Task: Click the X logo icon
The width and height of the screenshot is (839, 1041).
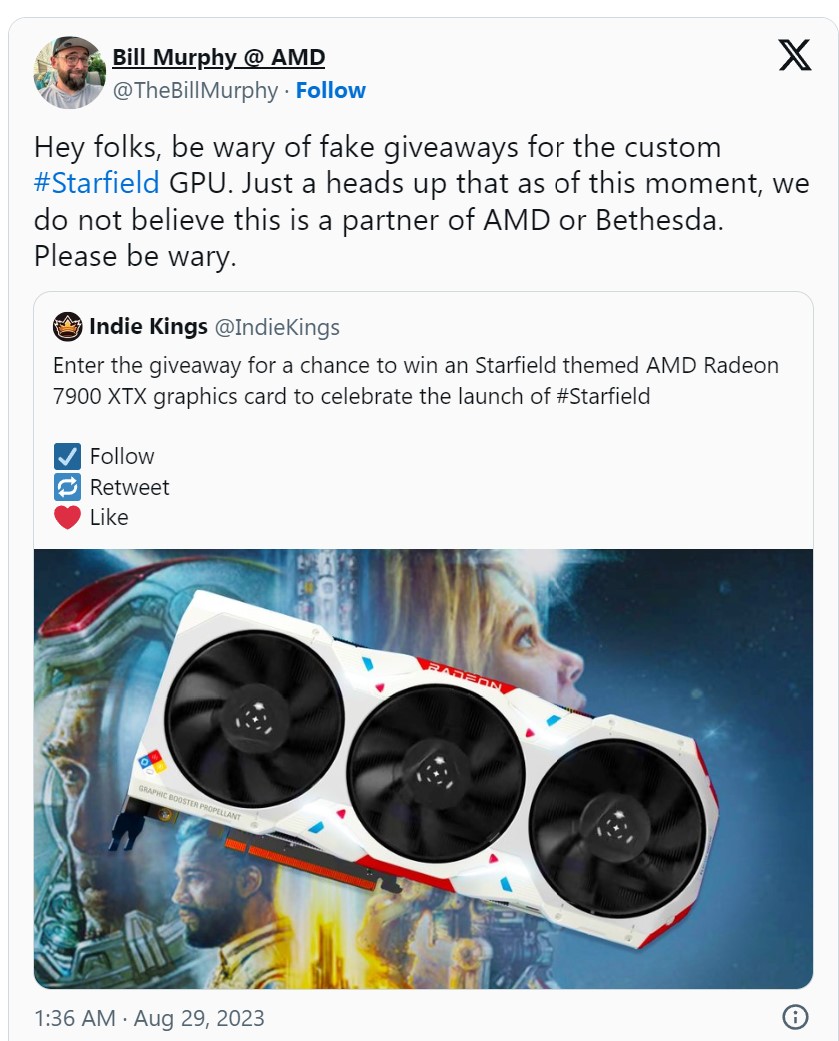Action: tap(795, 54)
